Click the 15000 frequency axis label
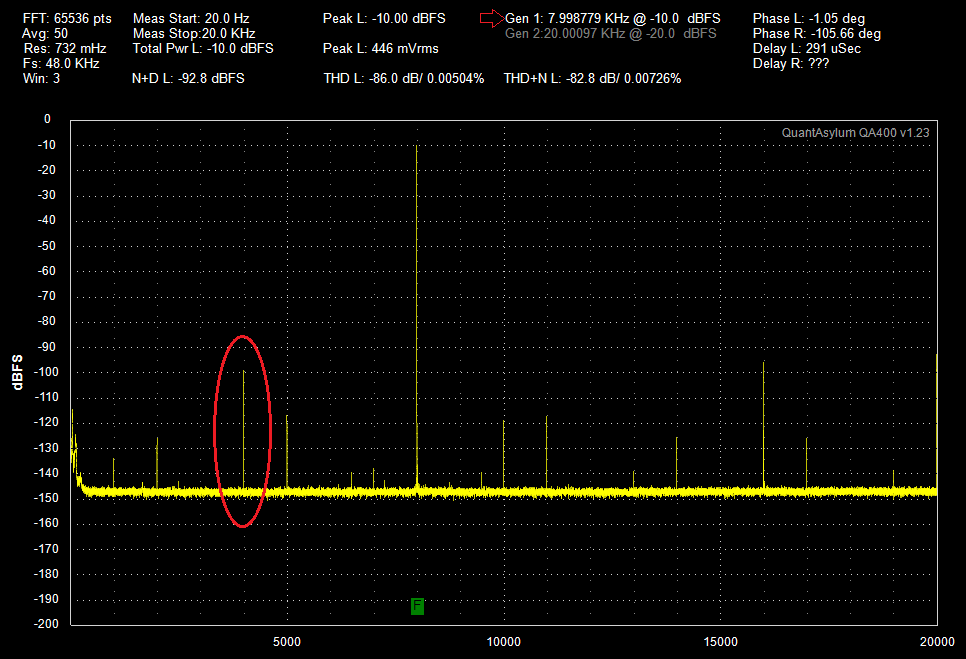This screenshot has height=659, width=966. [x=720, y=641]
